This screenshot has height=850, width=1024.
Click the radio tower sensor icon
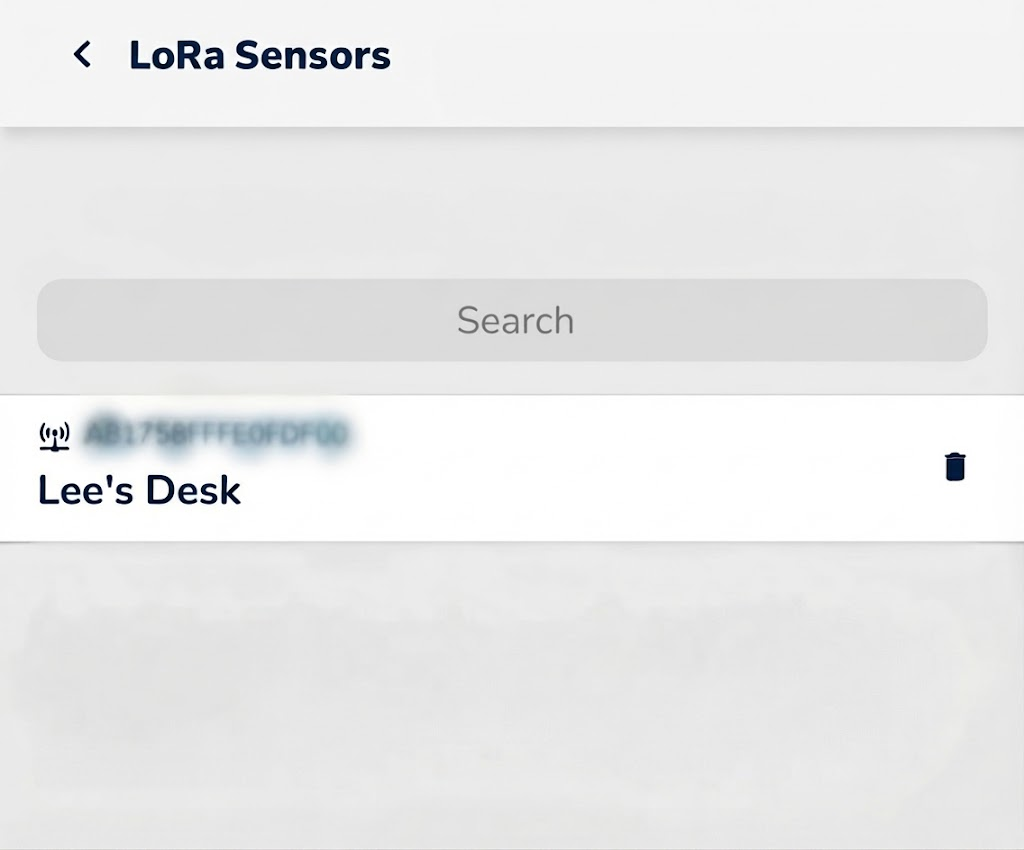coord(55,436)
